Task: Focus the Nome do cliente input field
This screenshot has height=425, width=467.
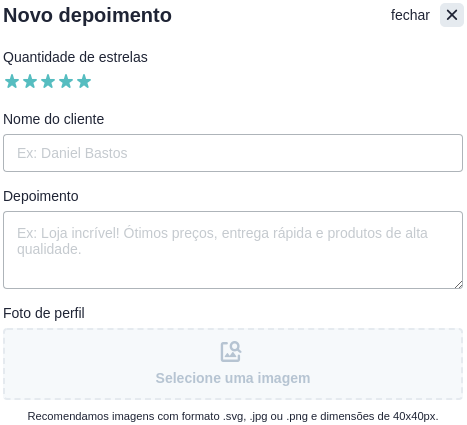Action: pos(233,153)
